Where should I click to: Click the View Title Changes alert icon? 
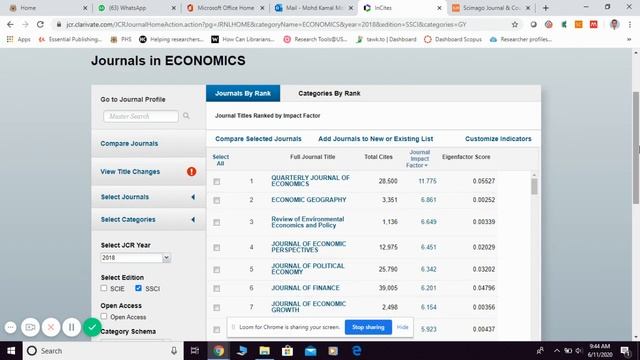click(x=191, y=171)
